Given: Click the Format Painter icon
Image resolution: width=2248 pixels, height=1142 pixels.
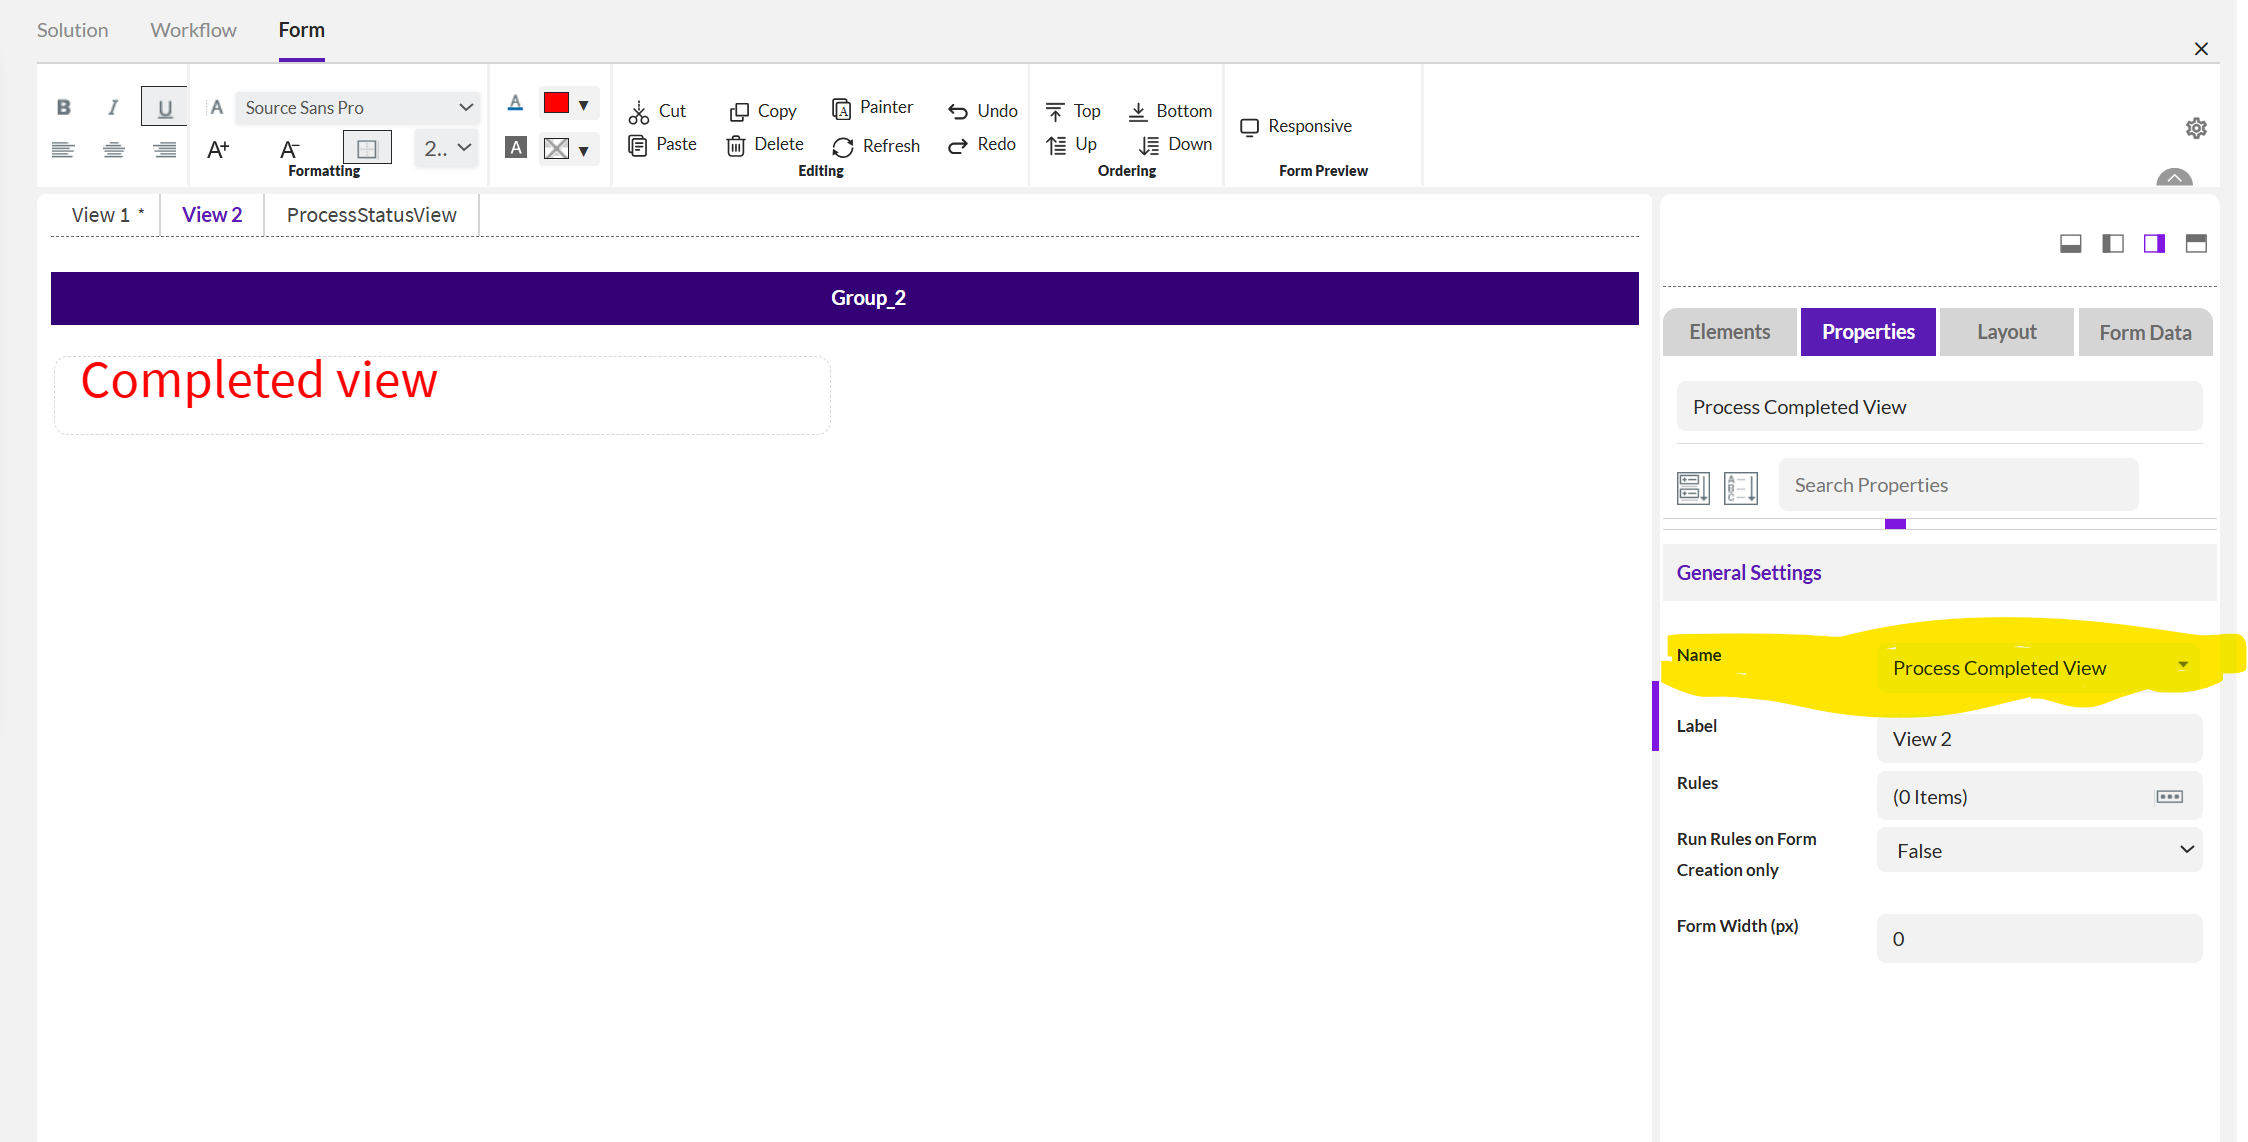Looking at the screenshot, I should [x=841, y=108].
